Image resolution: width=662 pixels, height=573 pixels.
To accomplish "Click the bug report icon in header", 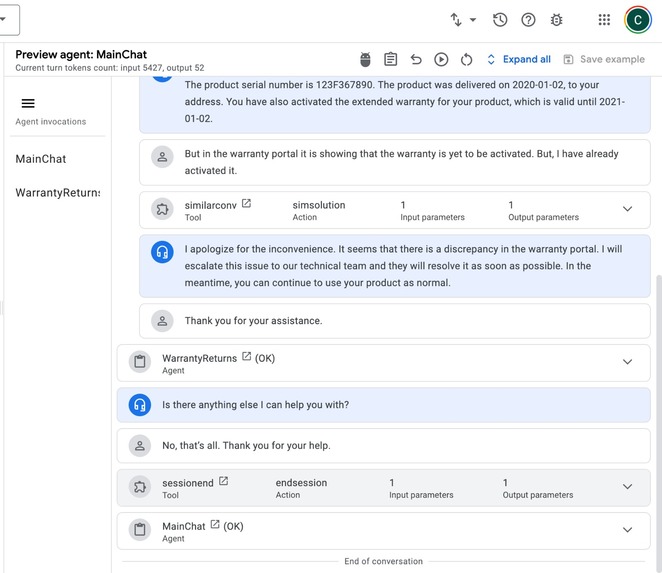I will (556, 19).
